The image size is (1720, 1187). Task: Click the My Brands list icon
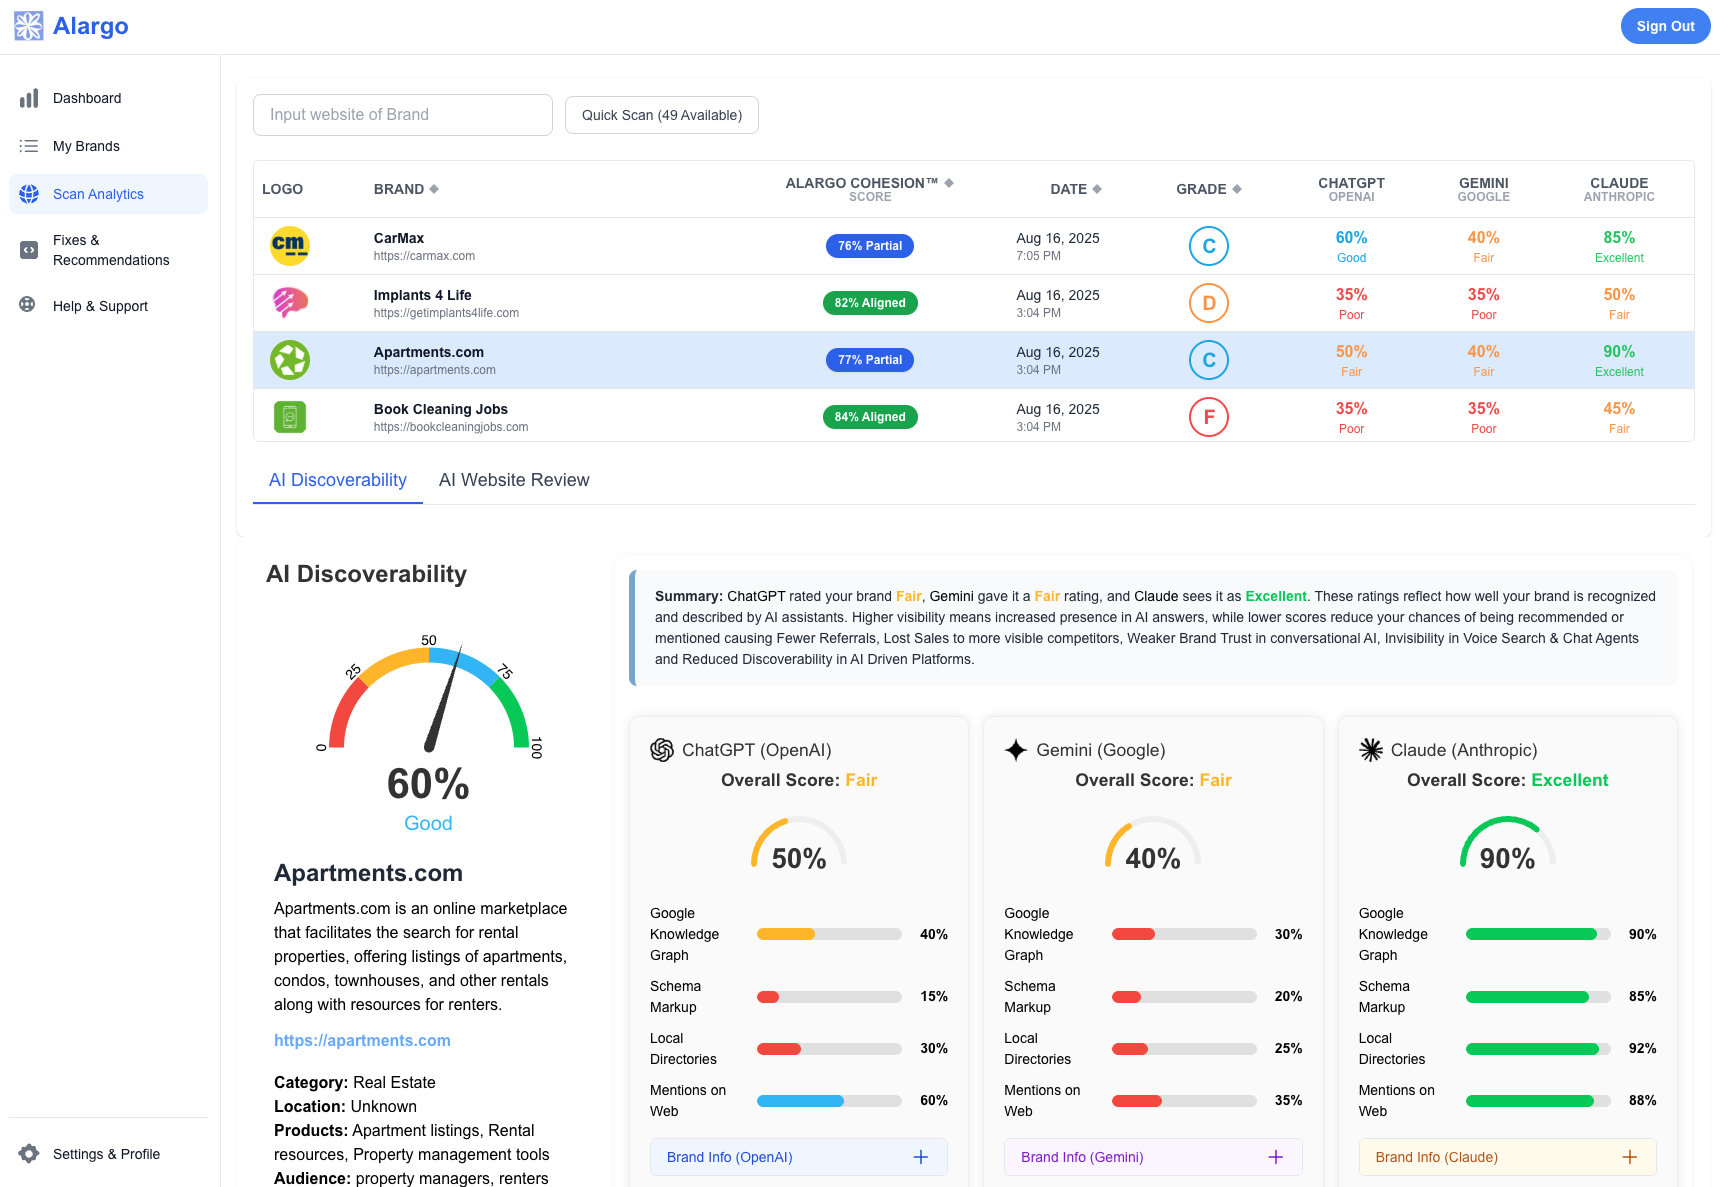click(29, 146)
